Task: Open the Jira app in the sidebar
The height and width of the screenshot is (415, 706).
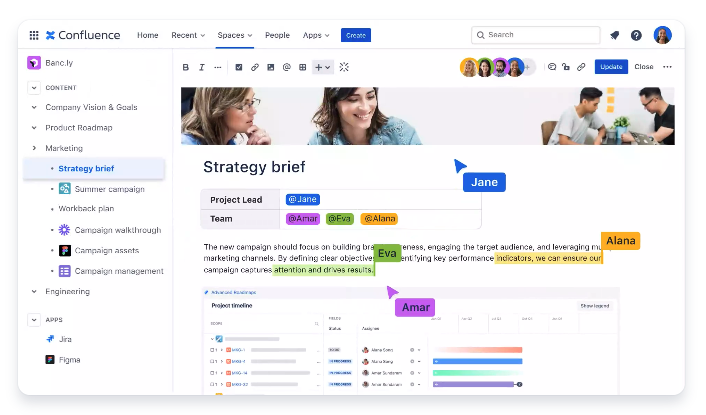Action: (59, 339)
